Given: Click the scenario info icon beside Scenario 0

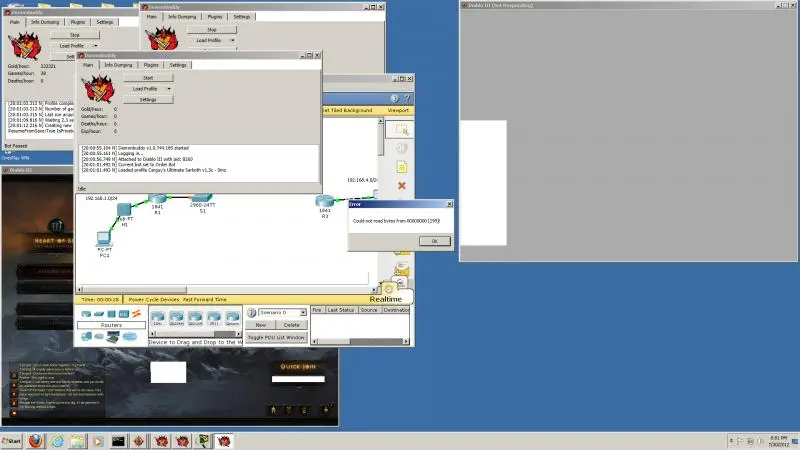Looking at the screenshot, I should [252, 312].
